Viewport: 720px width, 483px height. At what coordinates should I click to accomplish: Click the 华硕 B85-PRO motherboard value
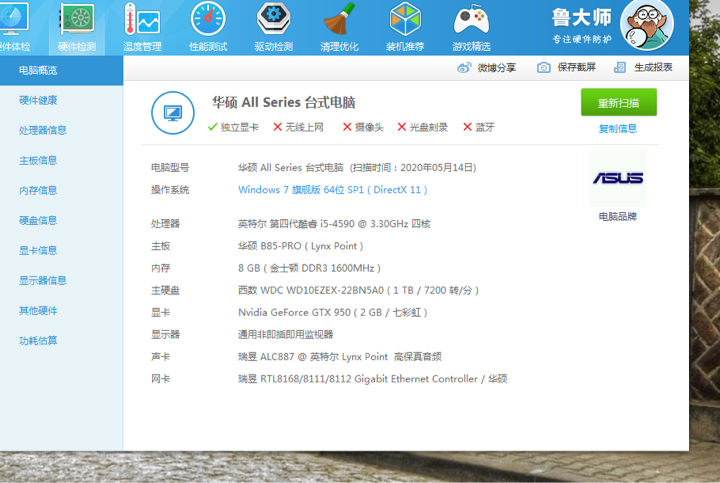click(x=301, y=246)
